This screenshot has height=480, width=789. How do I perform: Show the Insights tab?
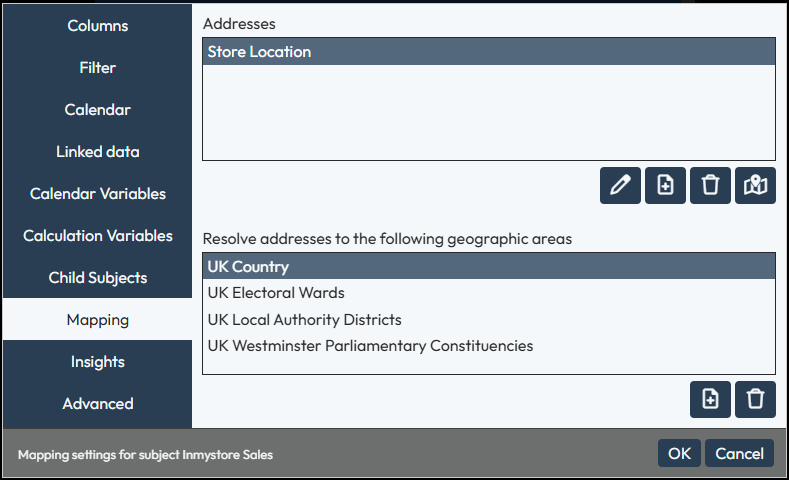(x=98, y=362)
